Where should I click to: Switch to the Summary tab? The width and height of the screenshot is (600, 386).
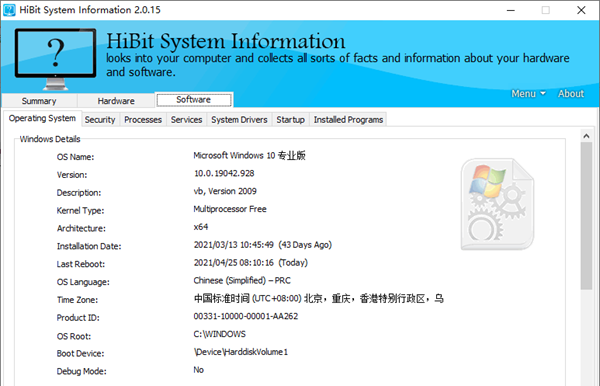(39, 101)
